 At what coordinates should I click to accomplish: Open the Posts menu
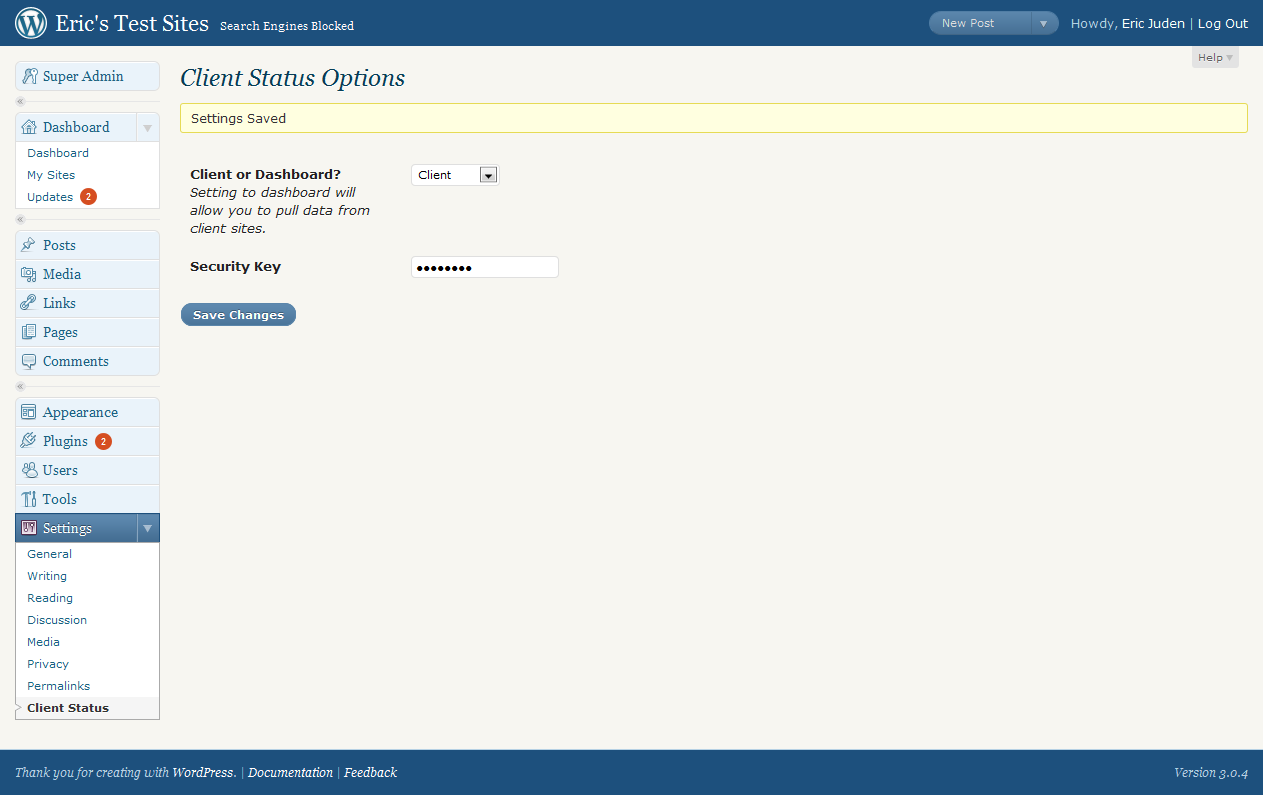pos(87,245)
